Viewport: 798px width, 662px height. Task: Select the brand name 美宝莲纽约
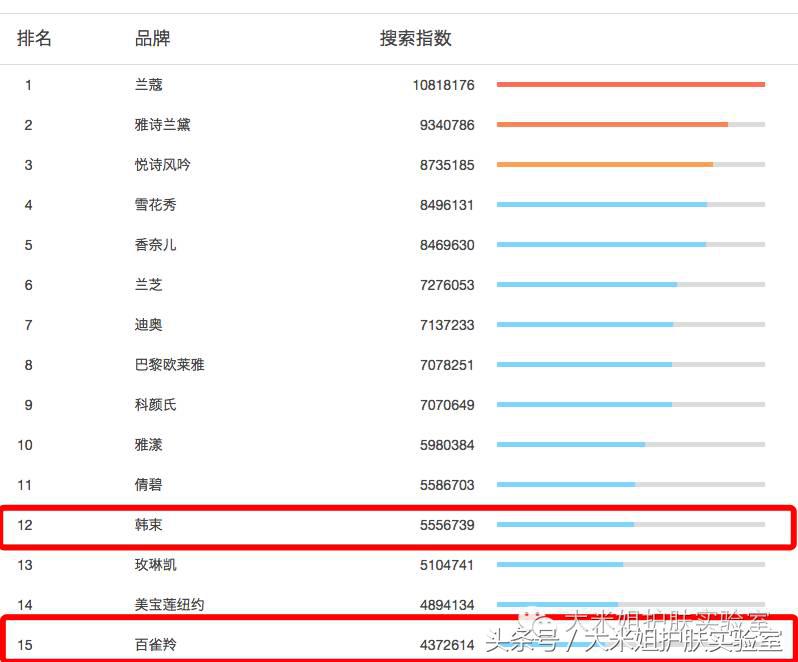(x=169, y=605)
